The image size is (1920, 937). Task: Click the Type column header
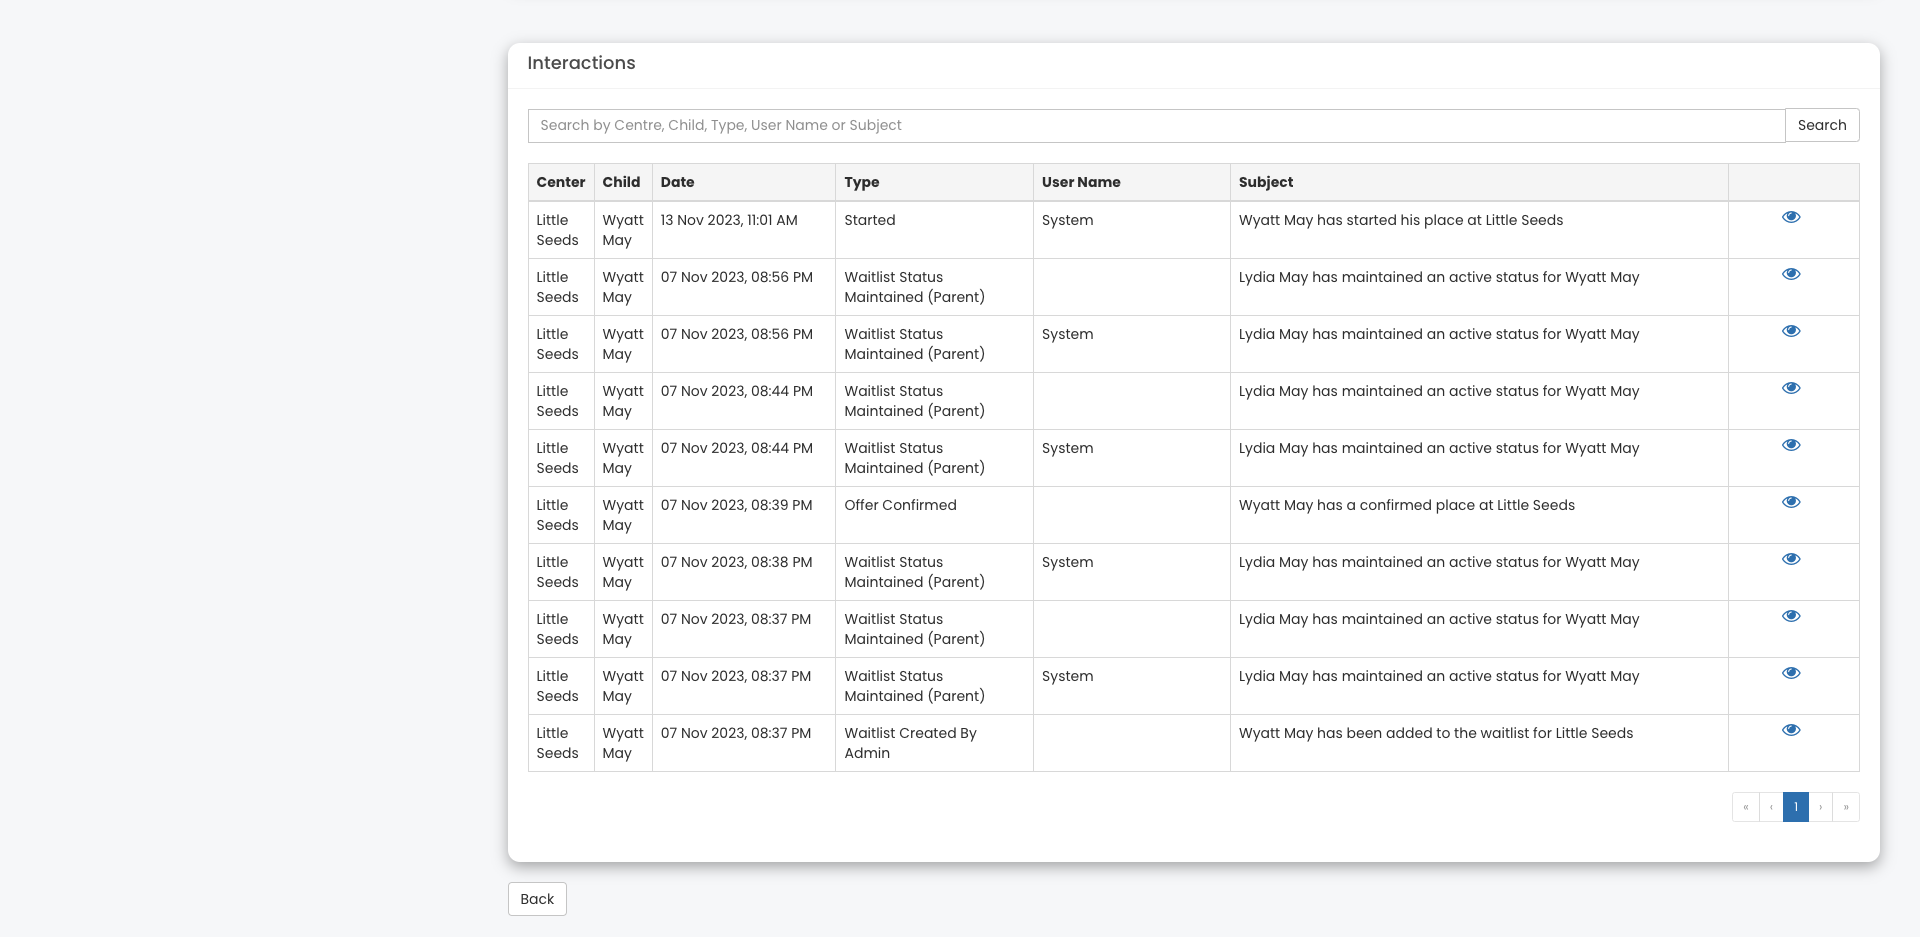point(861,182)
